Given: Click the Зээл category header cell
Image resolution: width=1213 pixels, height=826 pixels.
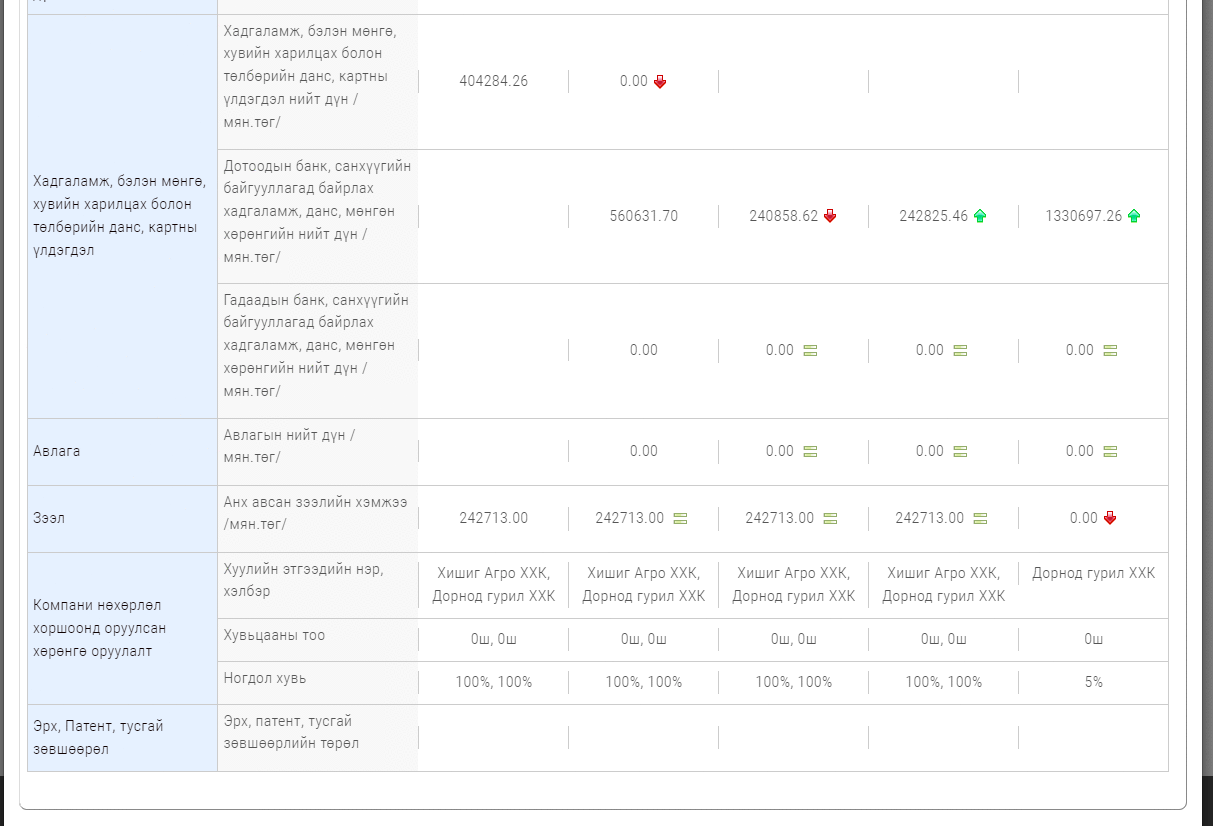Looking at the screenshot, I should point(122,519).
